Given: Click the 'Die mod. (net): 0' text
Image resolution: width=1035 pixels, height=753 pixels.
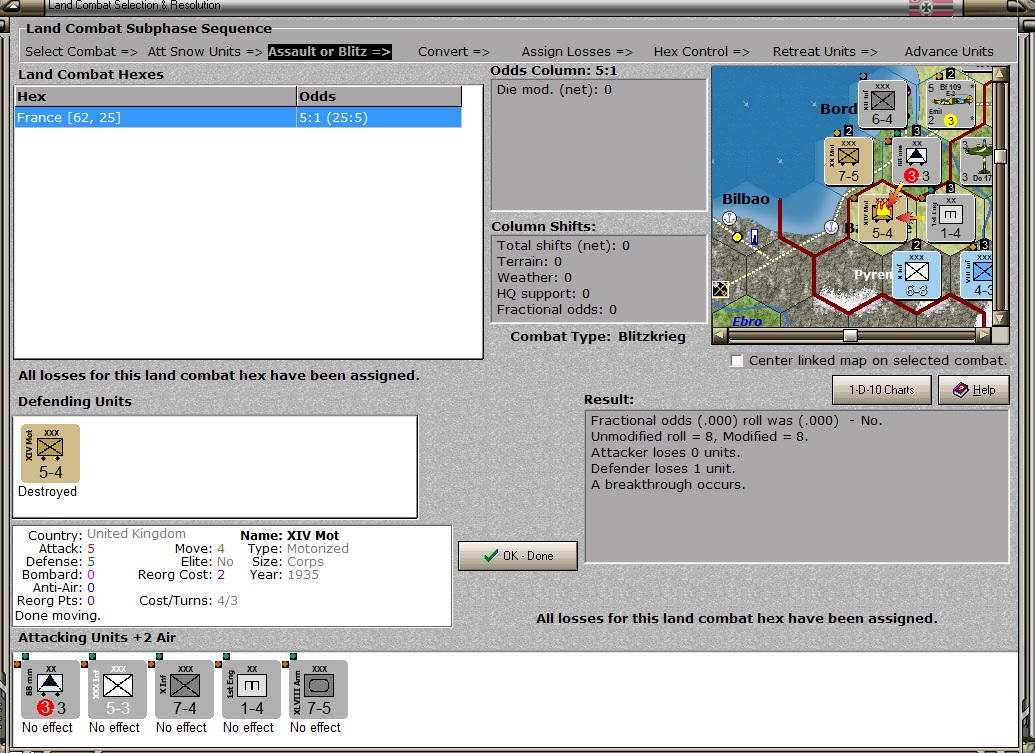Looking at the screenshot, I should 554,90.
